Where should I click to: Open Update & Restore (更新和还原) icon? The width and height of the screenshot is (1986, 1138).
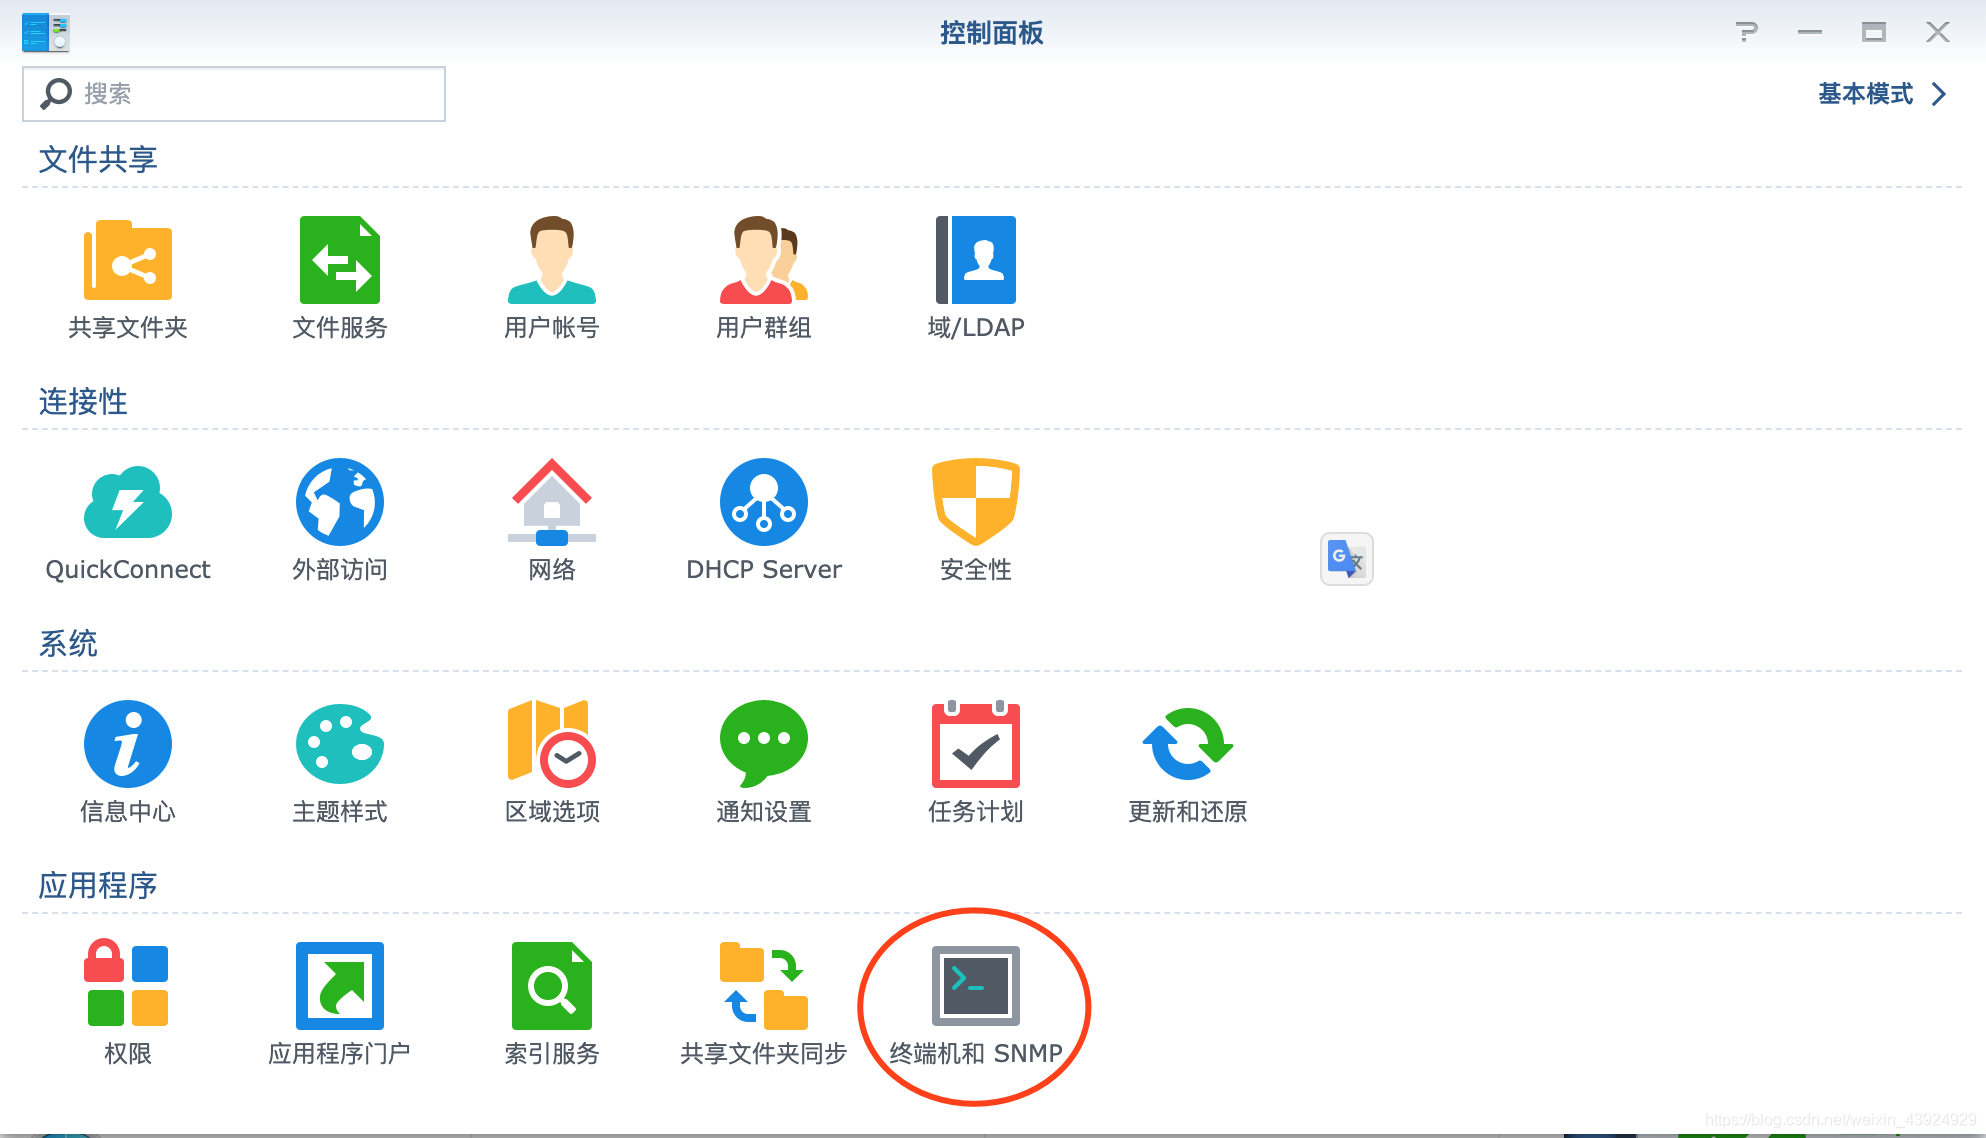point(1188,745)
